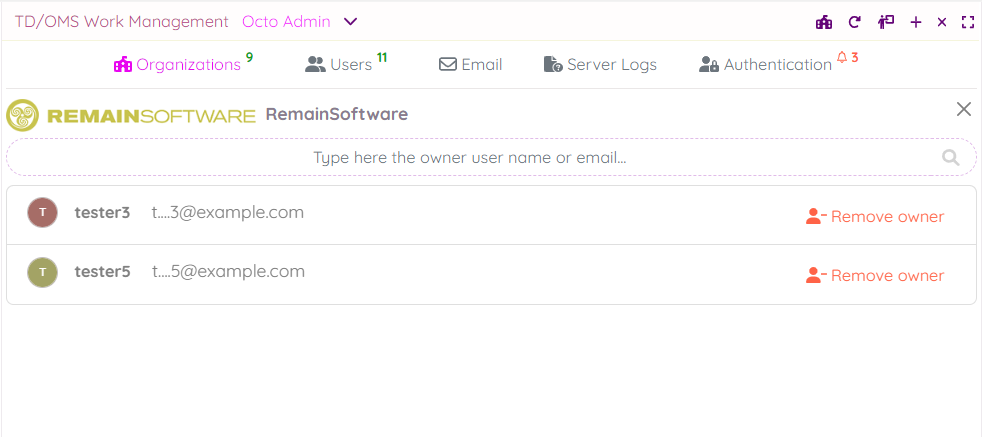Image resolution: width=982 pixels, height=437 pixels.
Task: Click the refresh icon in top toolbar
Action: pos(854,22)
